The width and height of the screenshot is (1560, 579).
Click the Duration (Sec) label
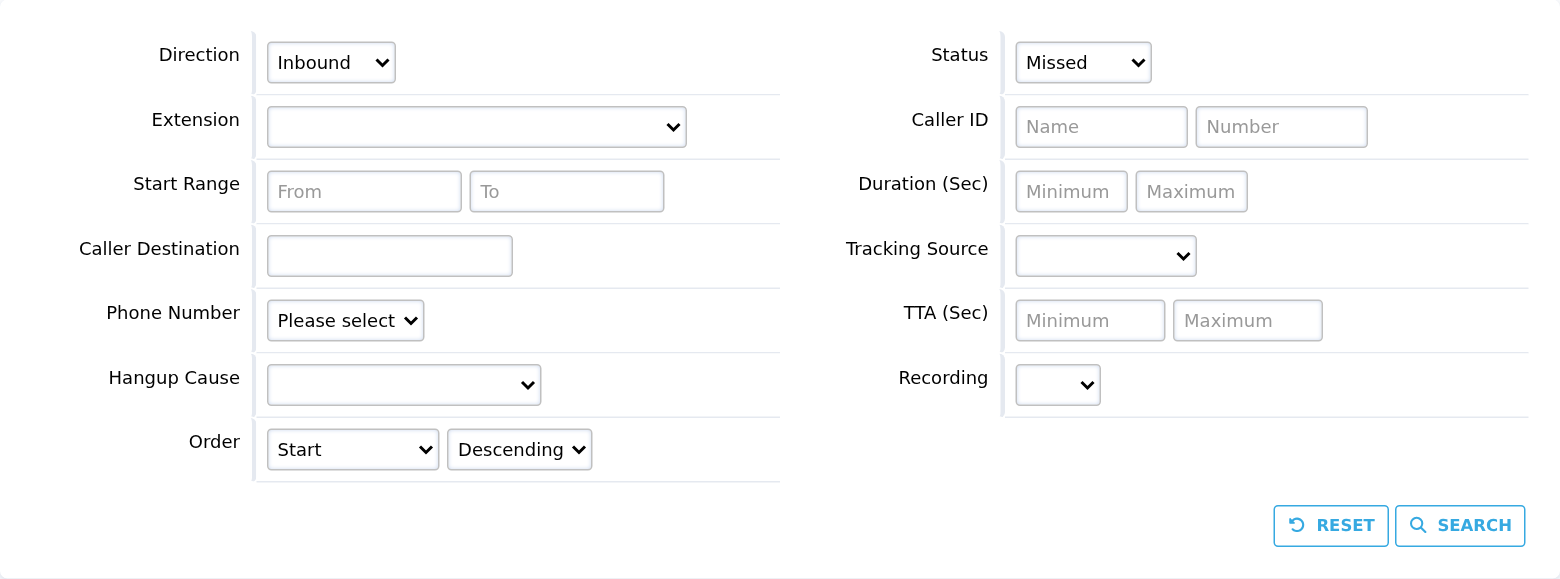click(x=923, y=184)
